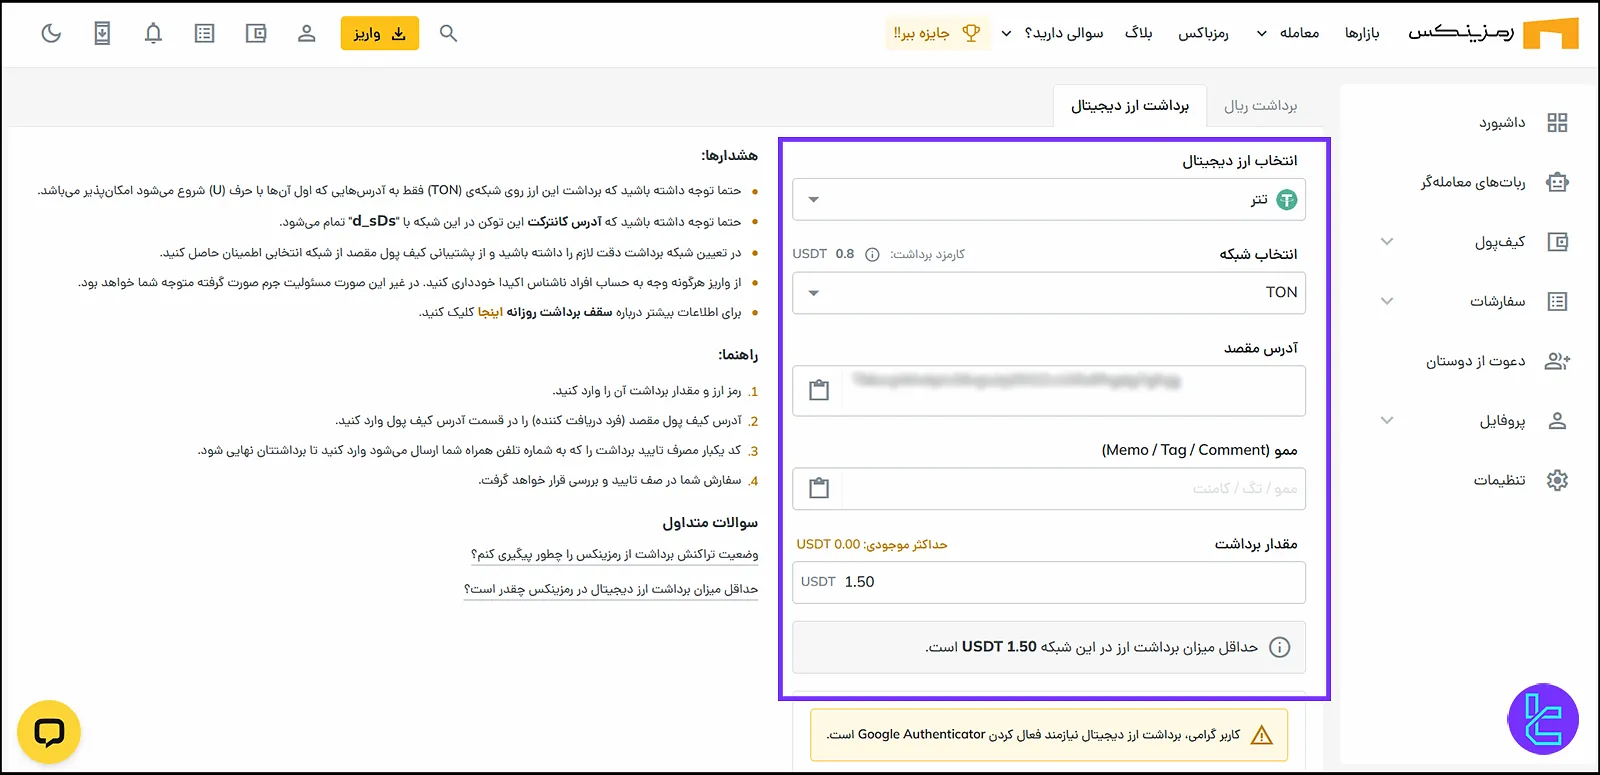The height and width of the screenshot is (775, 1600).
Task: Toggle dark mode moon icon
Action: point(51,34)
